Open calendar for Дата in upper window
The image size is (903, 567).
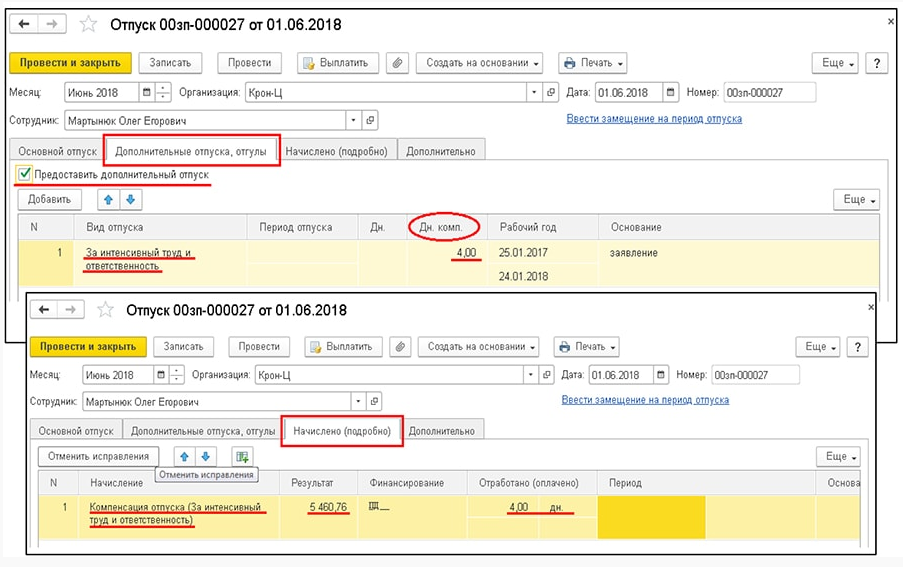coord(670,92)
